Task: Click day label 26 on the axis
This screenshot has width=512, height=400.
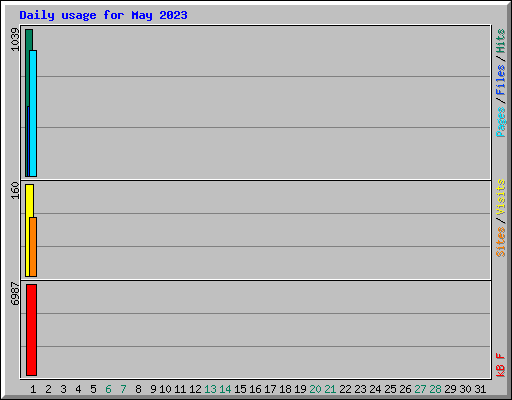Action: click(x=405, y=389)
